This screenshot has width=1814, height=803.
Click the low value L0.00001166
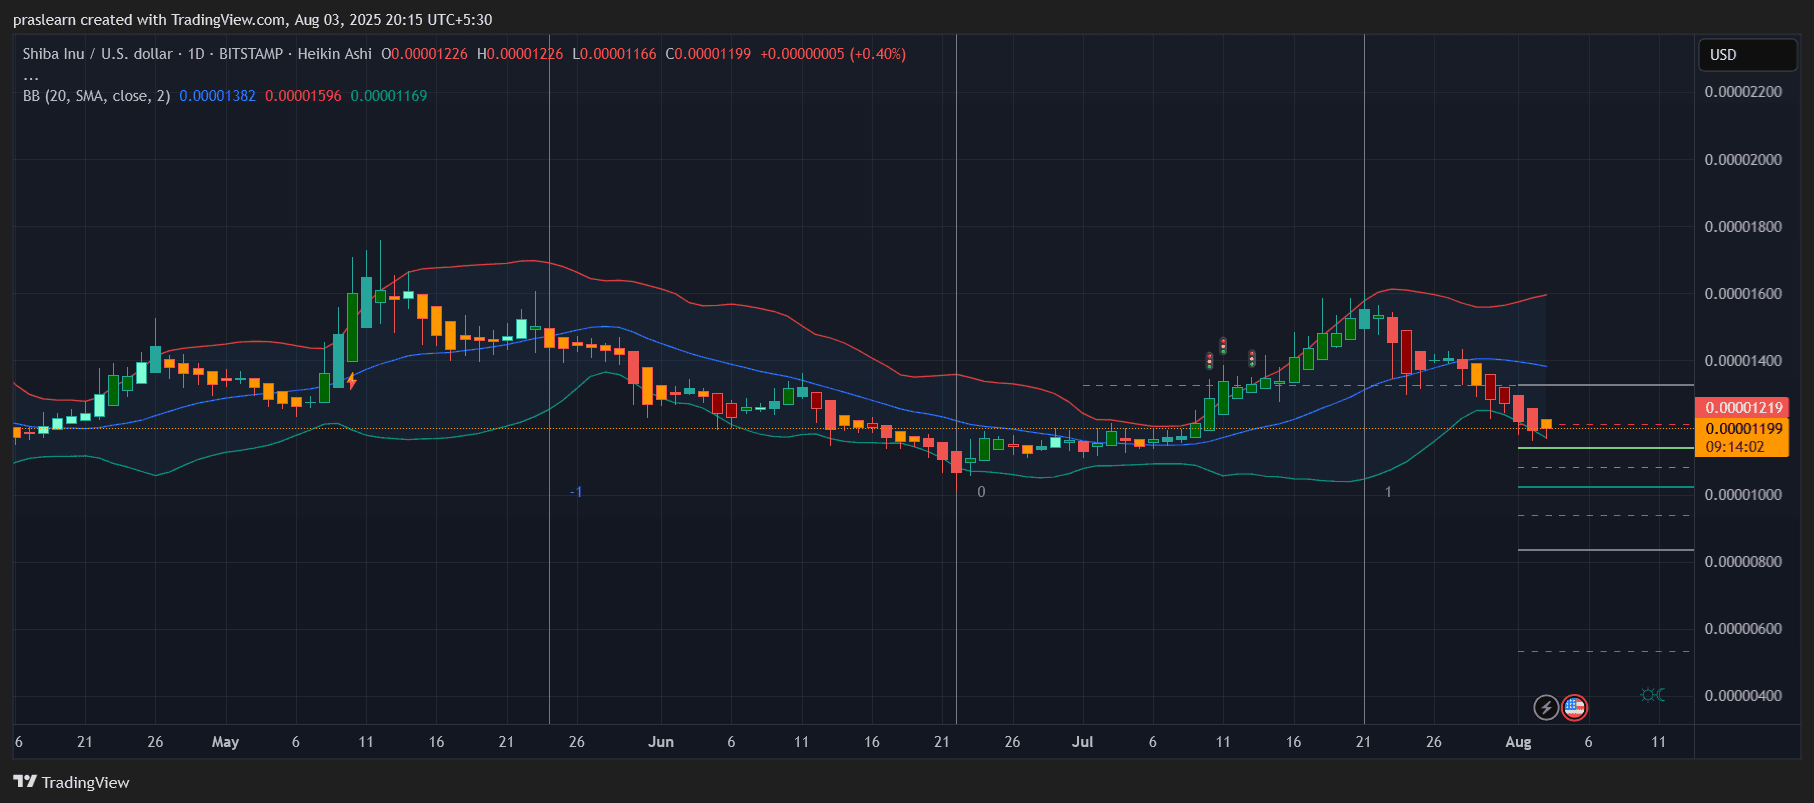pos(614,54)
